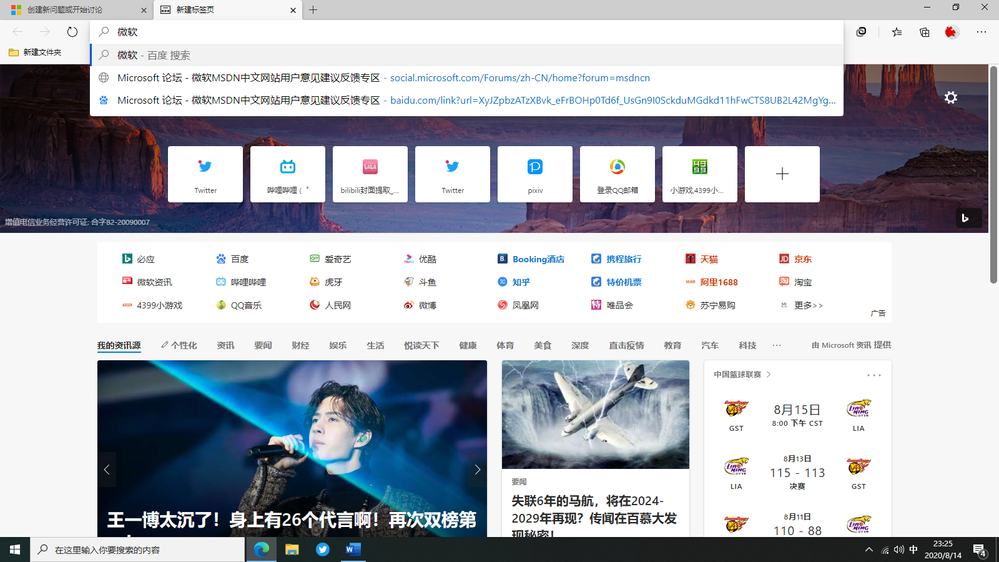
Task: Select the 资讯 news tab
Action: coord(226,345)
